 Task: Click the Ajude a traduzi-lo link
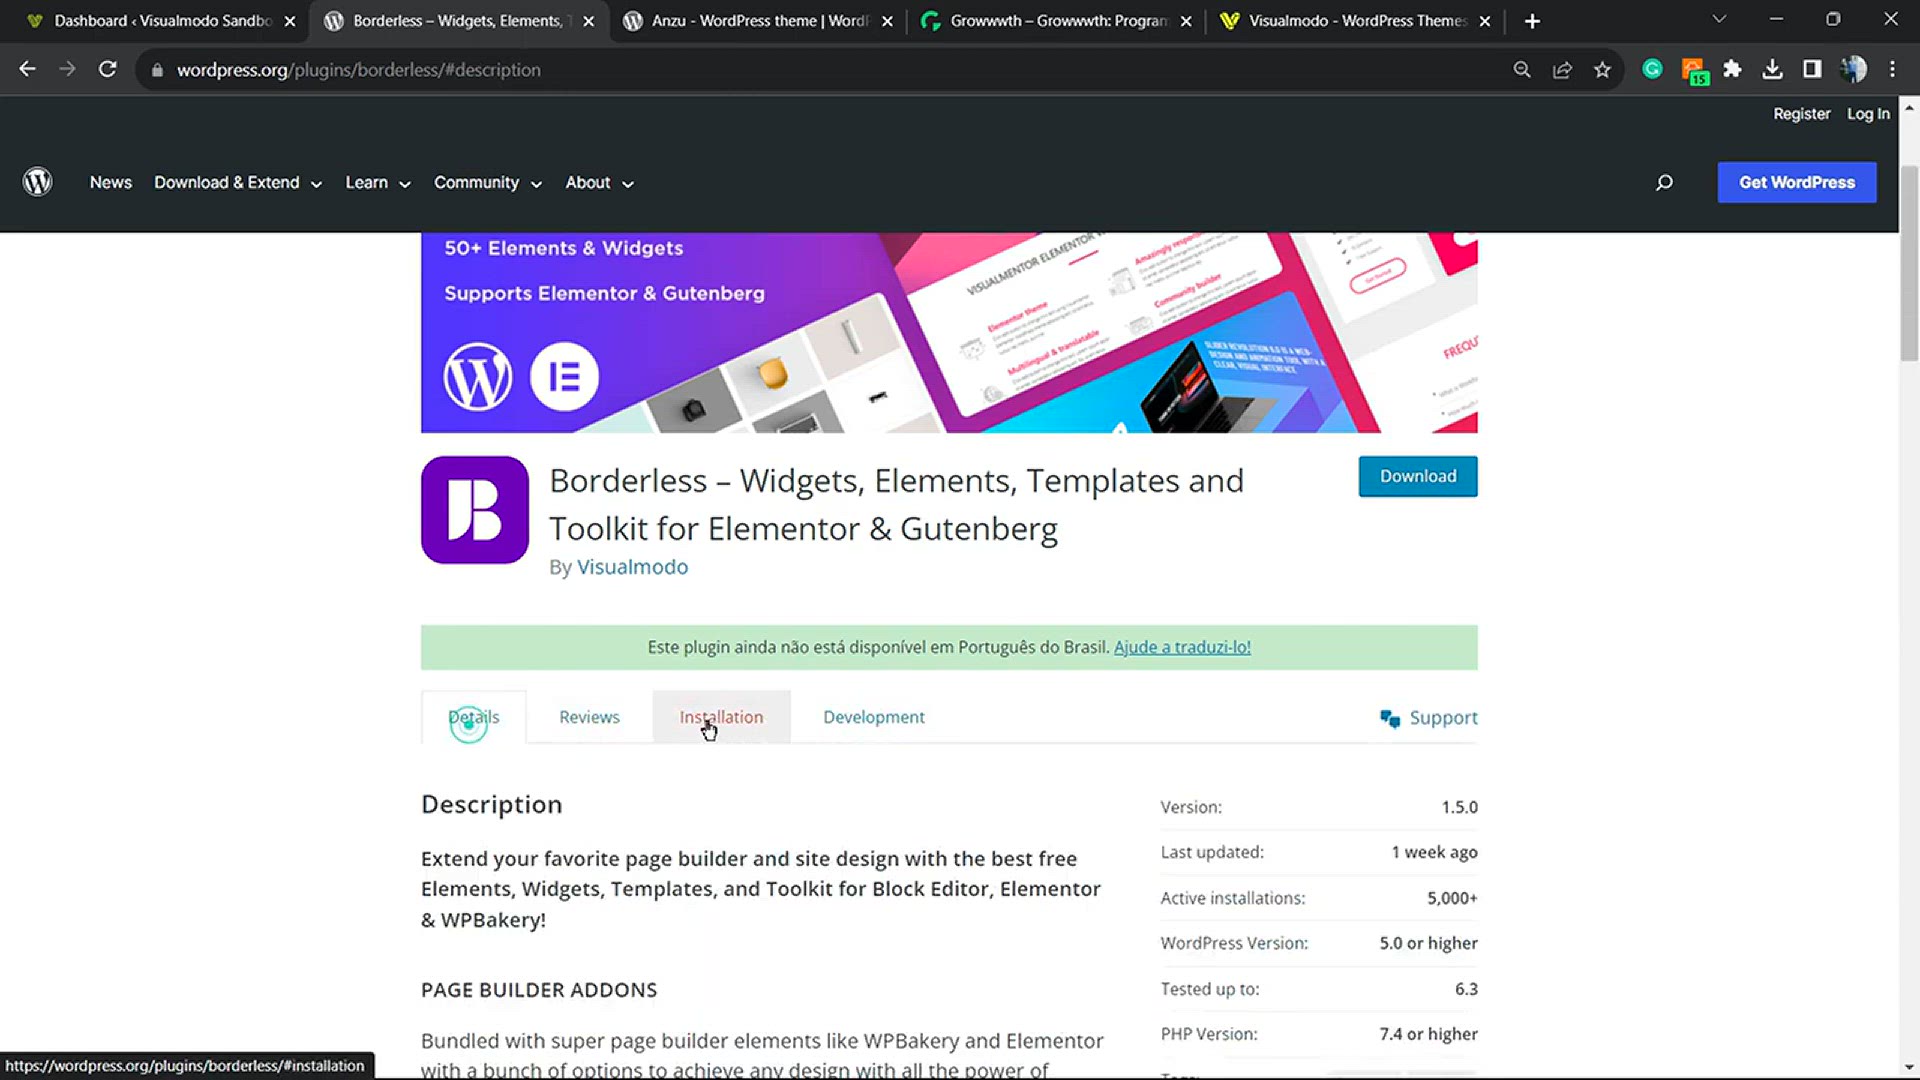[1182, 647]
